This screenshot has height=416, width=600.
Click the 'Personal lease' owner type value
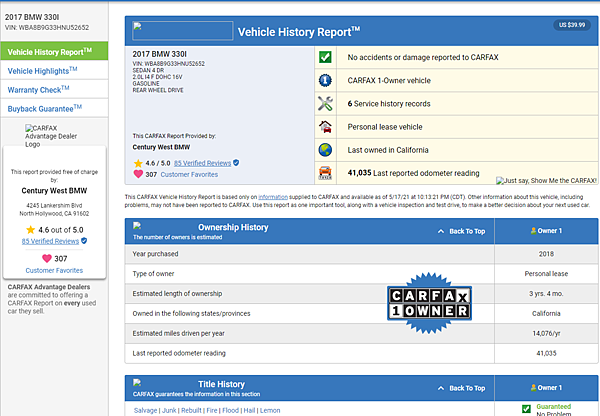[546, 274]
